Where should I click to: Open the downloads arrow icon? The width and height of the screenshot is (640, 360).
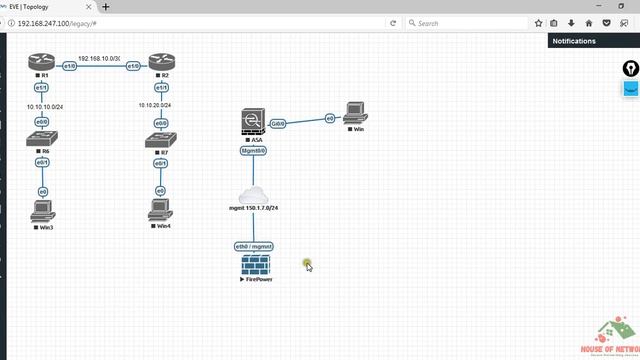pyautogui.click(x=571, y=23)
